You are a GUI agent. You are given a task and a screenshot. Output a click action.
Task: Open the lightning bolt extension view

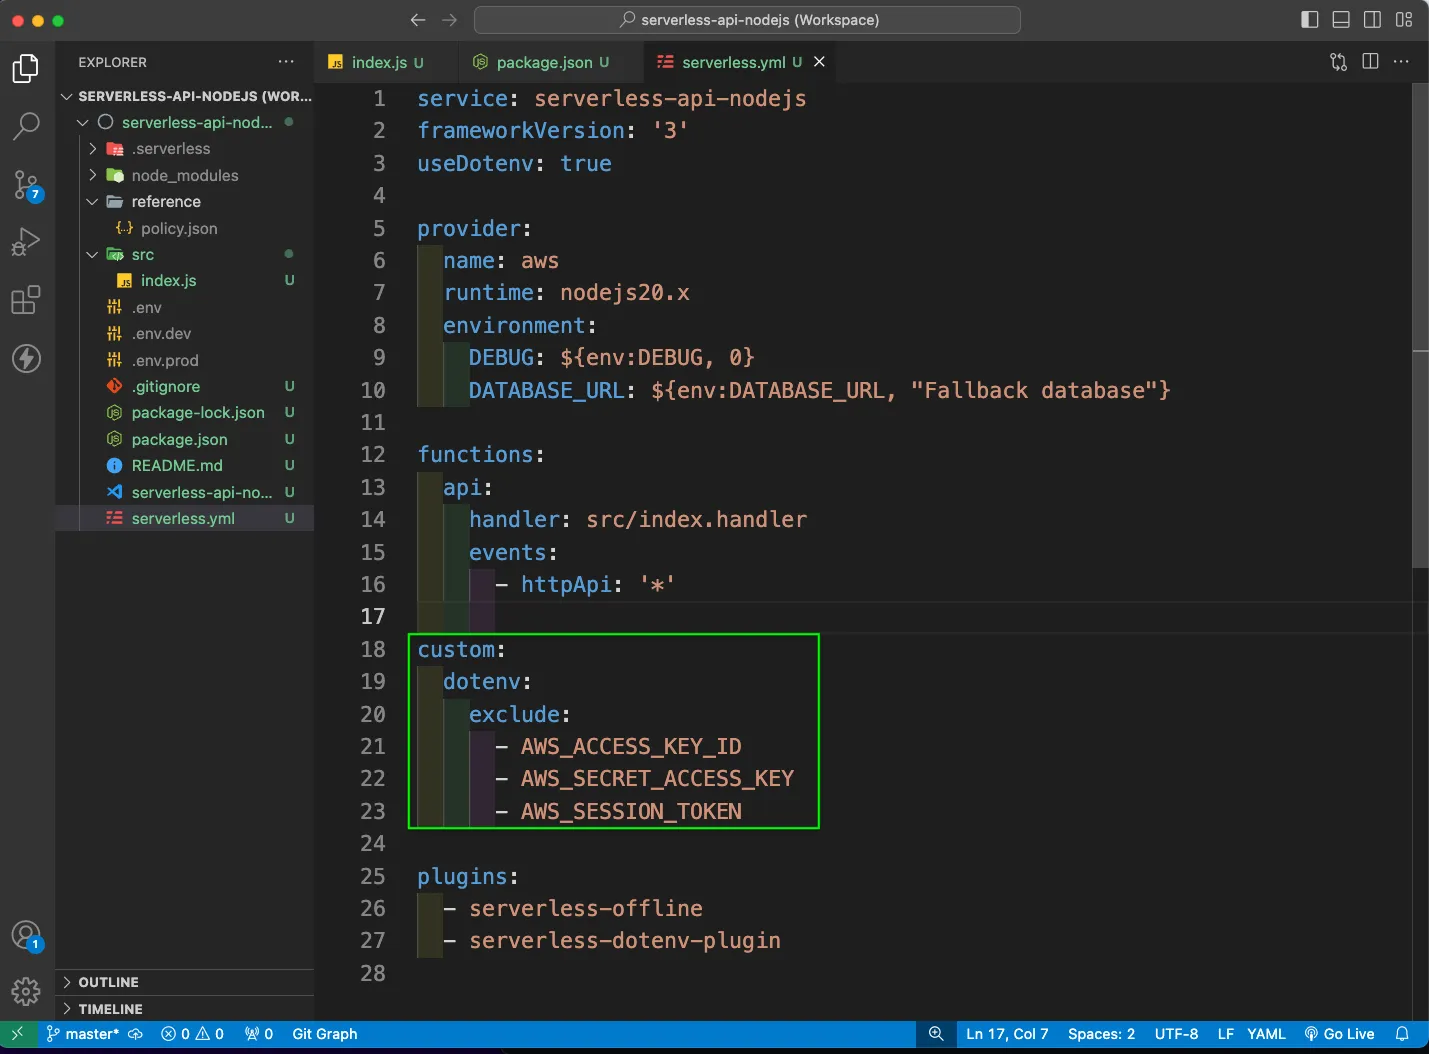[x=26, y=358]
